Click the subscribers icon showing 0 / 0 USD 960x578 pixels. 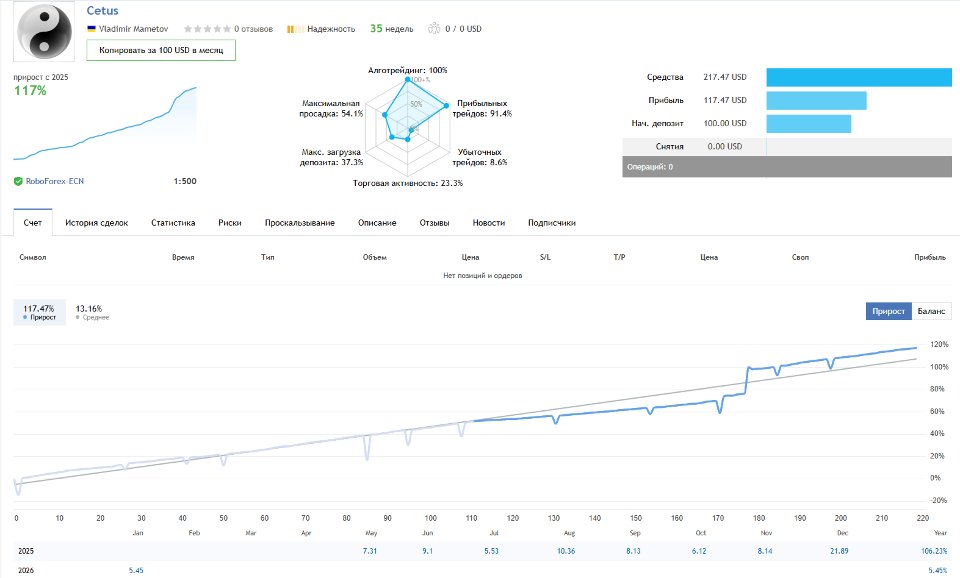pyautogui.click(x=435, y=28)
